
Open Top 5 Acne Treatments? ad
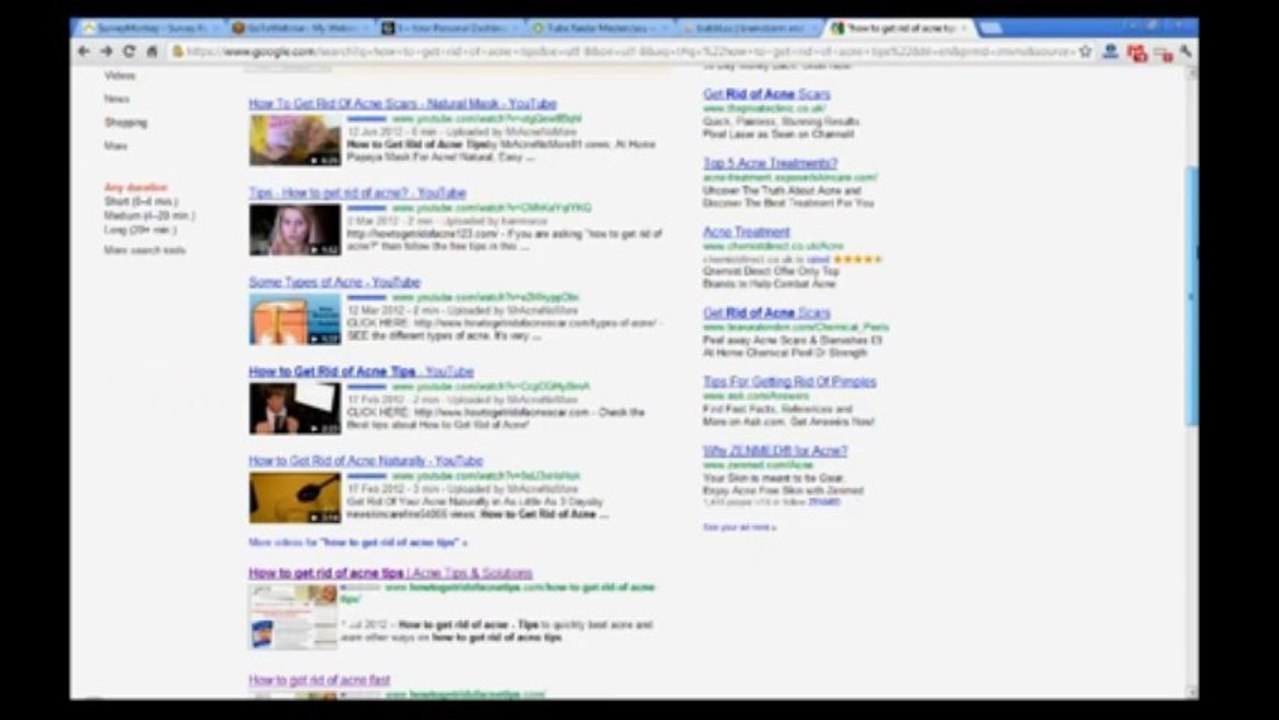770,164
